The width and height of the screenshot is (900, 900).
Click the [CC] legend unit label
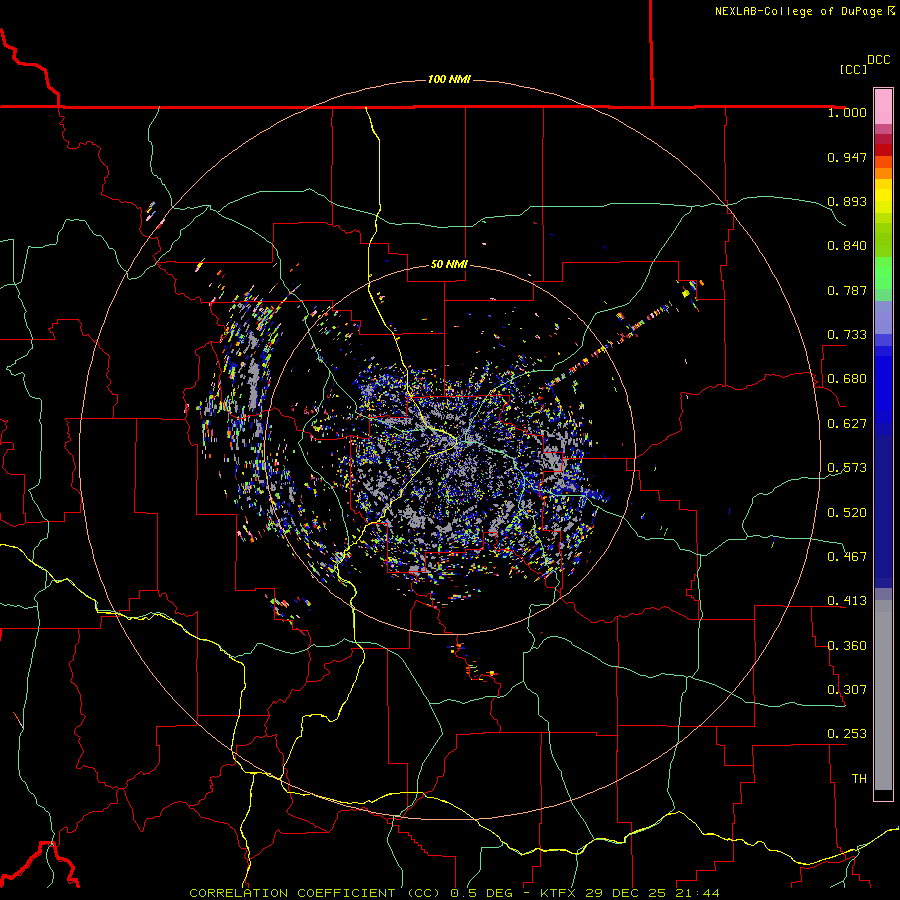tap(853, 69)
